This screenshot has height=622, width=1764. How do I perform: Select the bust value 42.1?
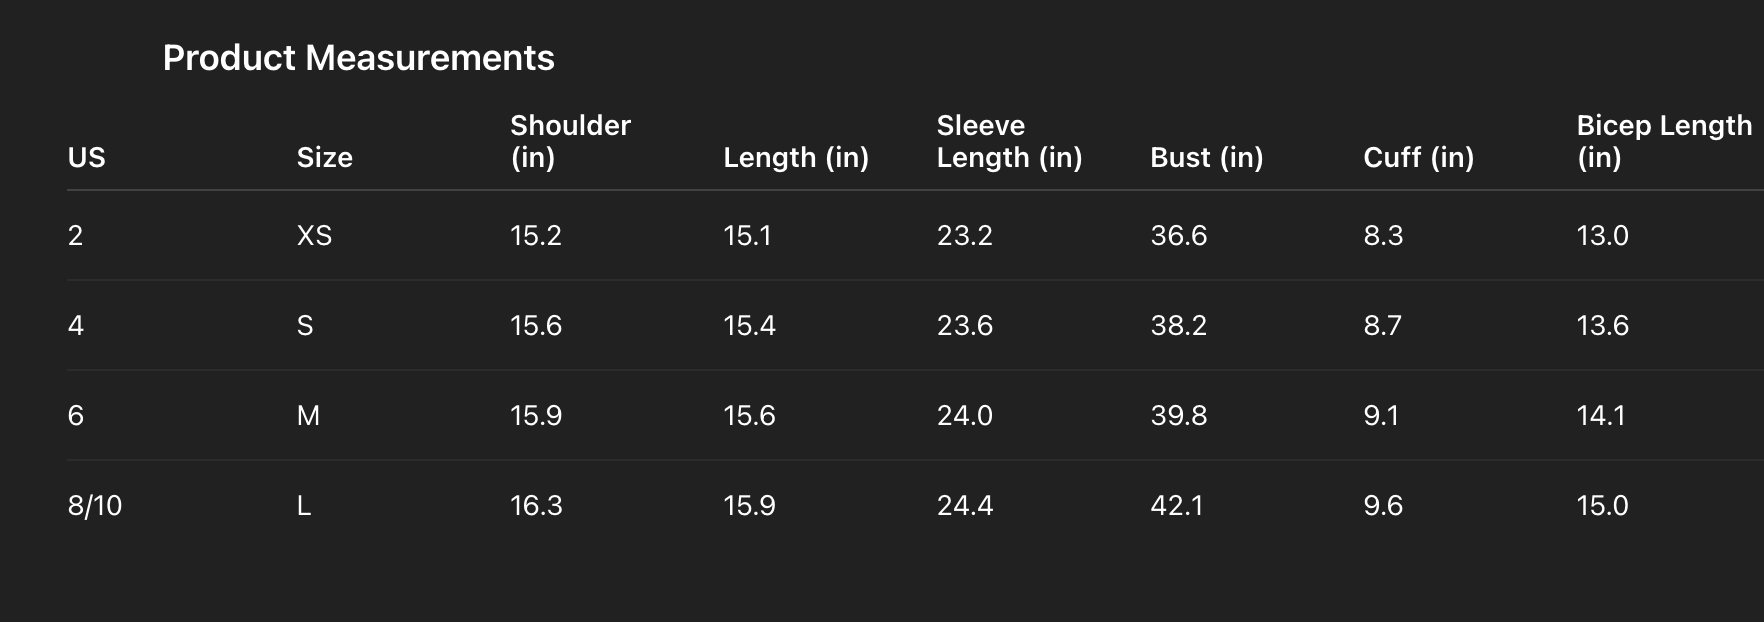click(x=1176, y=505)
